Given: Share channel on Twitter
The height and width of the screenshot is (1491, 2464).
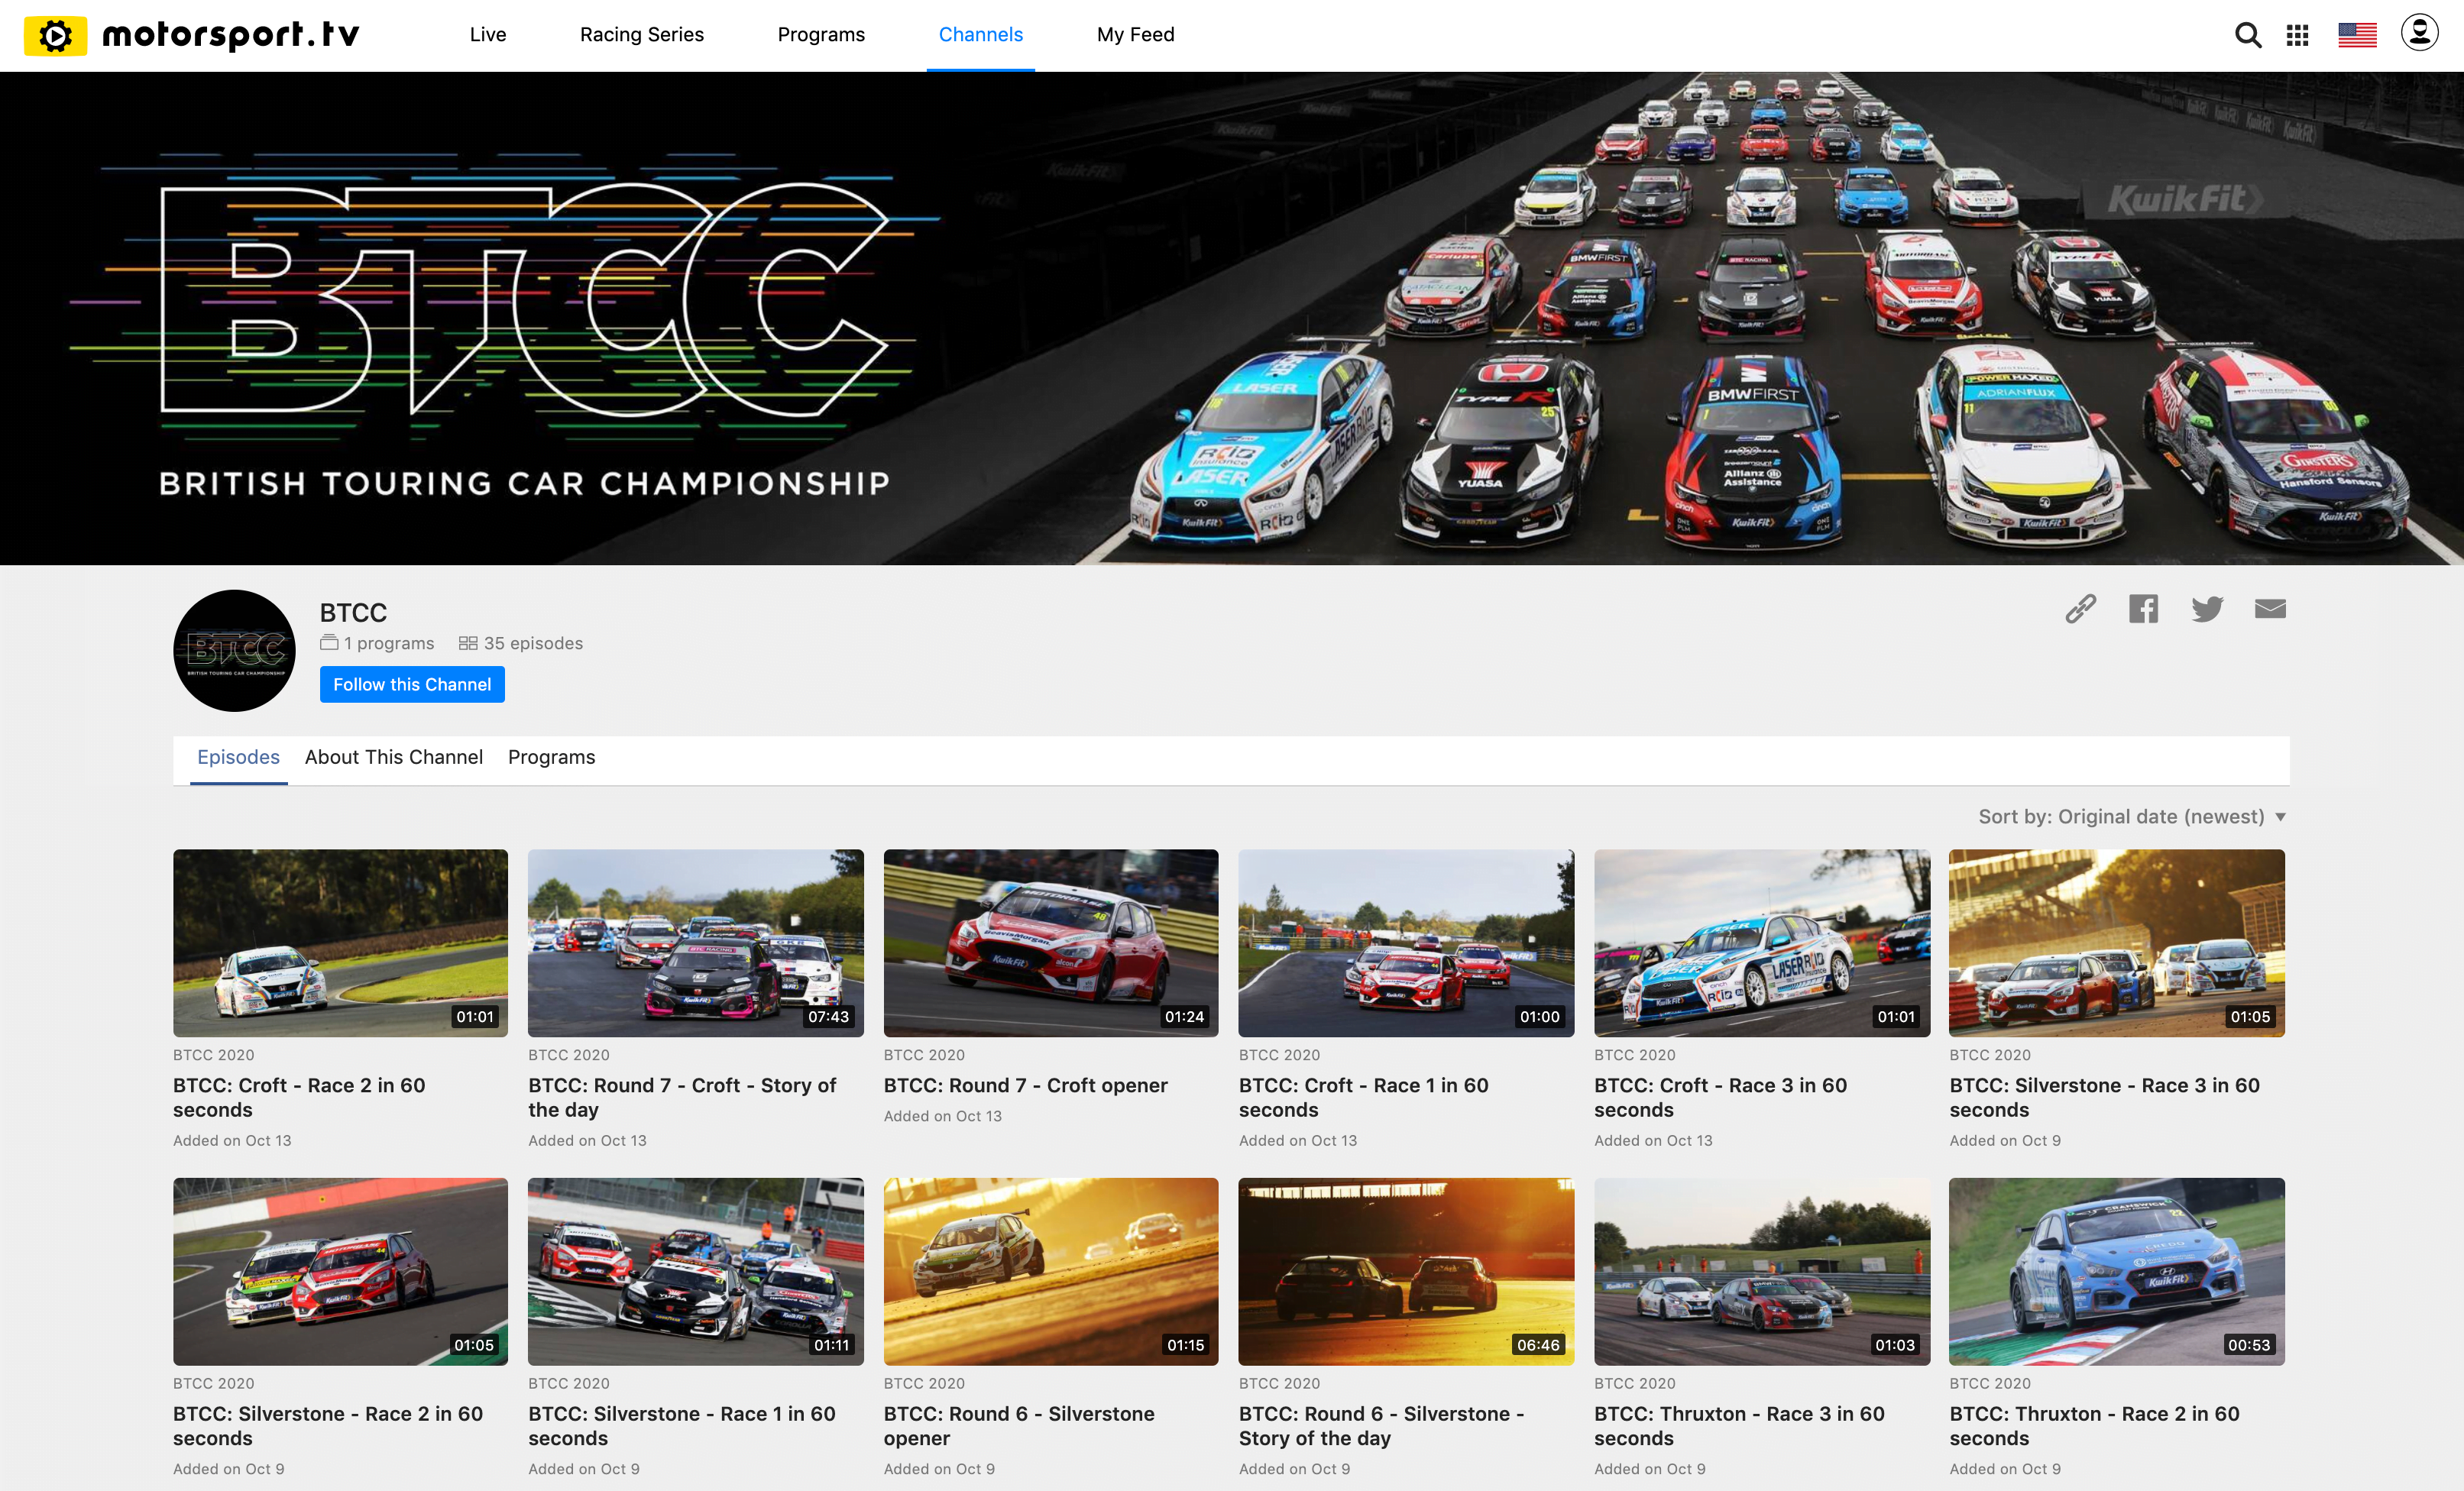Looking at the screenshot, I should (x=2207, y=609).
